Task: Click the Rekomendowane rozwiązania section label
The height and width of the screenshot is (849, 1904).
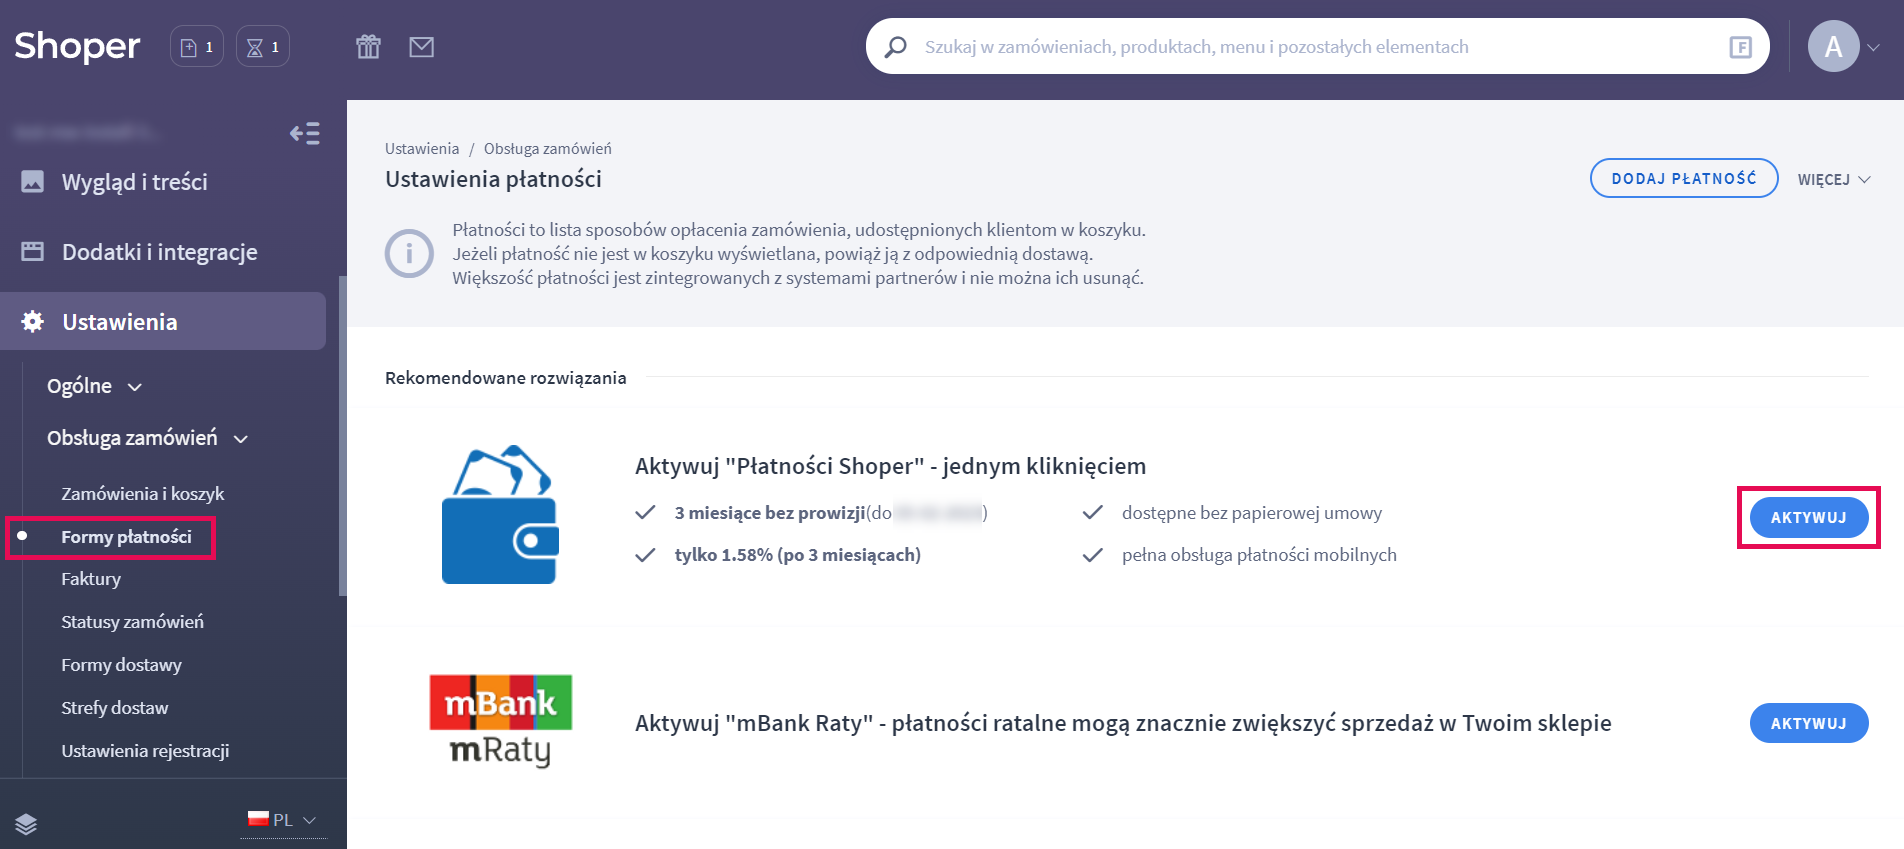Action: [x=506, y=378]
